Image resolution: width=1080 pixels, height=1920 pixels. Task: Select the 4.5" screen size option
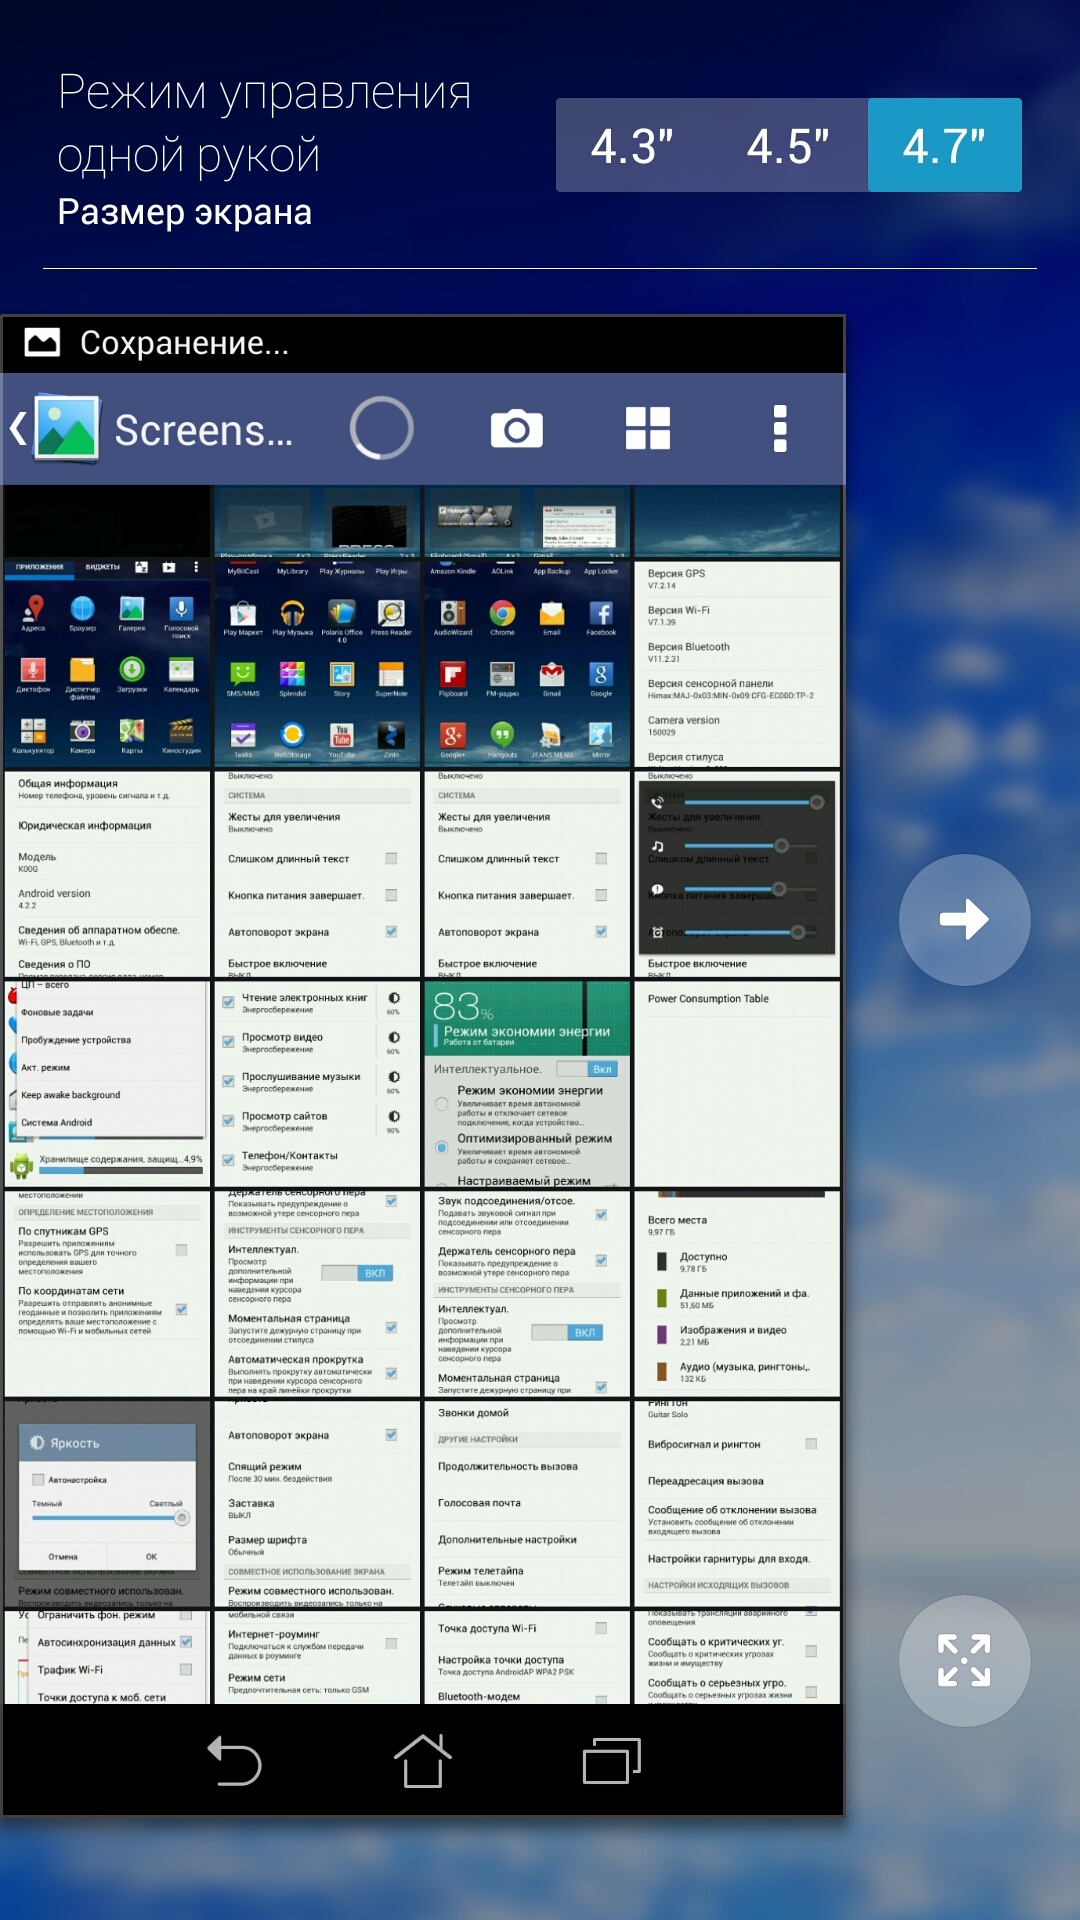tap(788, 146)
